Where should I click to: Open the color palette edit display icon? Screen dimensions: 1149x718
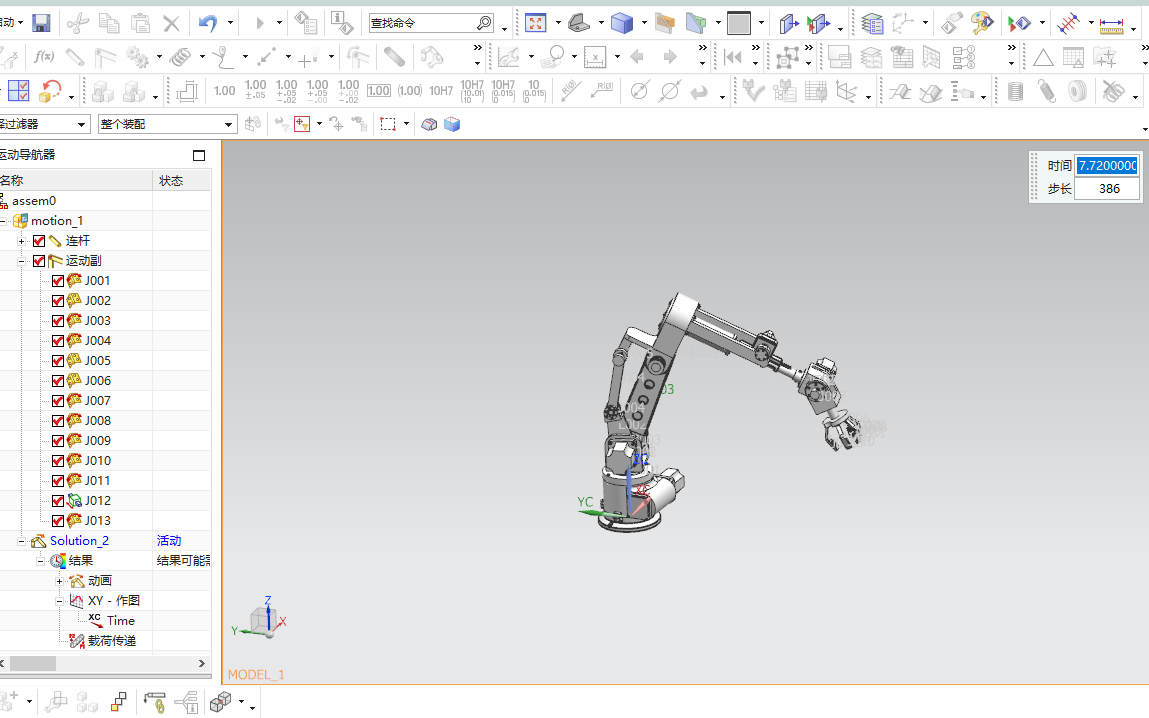click(x=982, y=22)
